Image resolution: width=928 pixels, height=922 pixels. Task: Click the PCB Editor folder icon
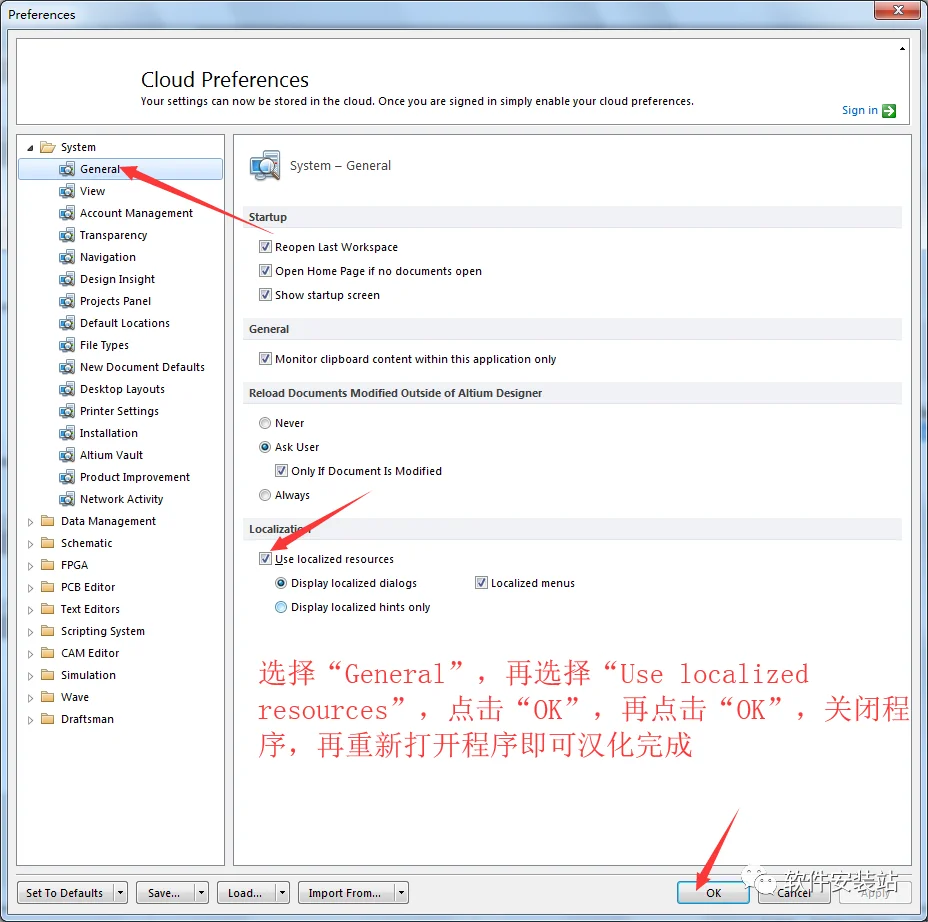47,586
